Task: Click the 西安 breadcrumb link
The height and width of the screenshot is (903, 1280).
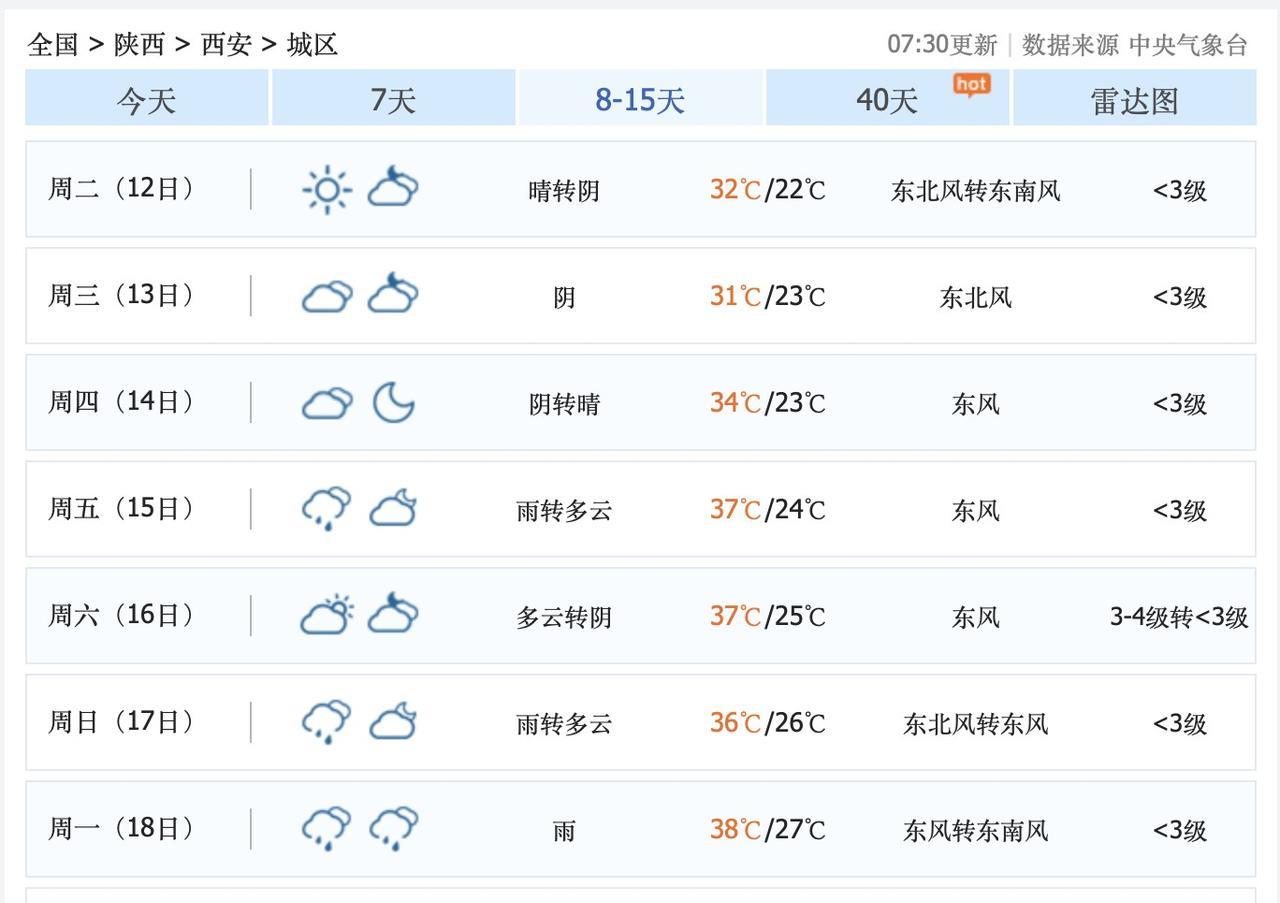Action: point(226,44)
